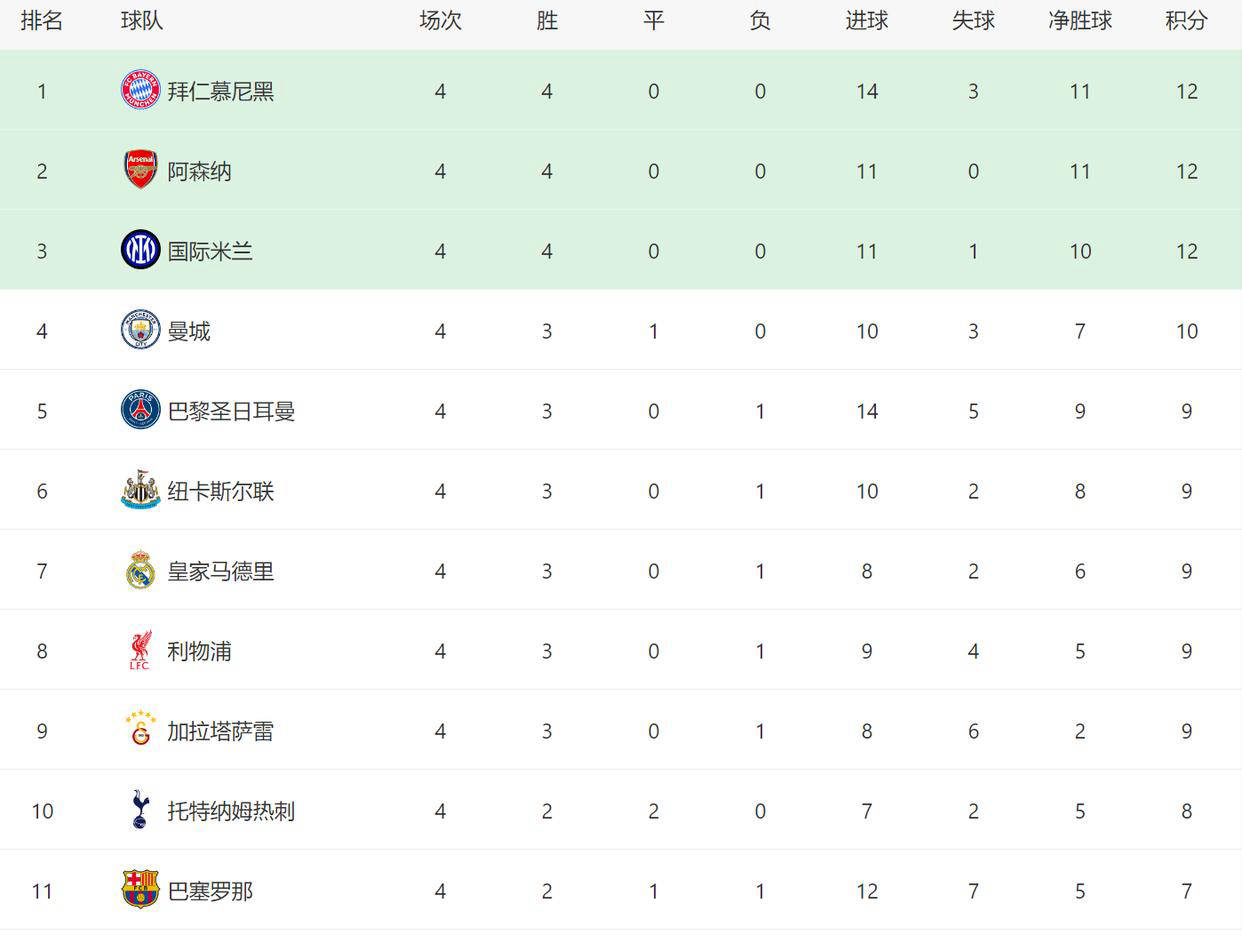This screenshot has height=937, width=1242.
Task: Click the Tottenham Hotspur cockerel logo
Action: coord(140,810)
